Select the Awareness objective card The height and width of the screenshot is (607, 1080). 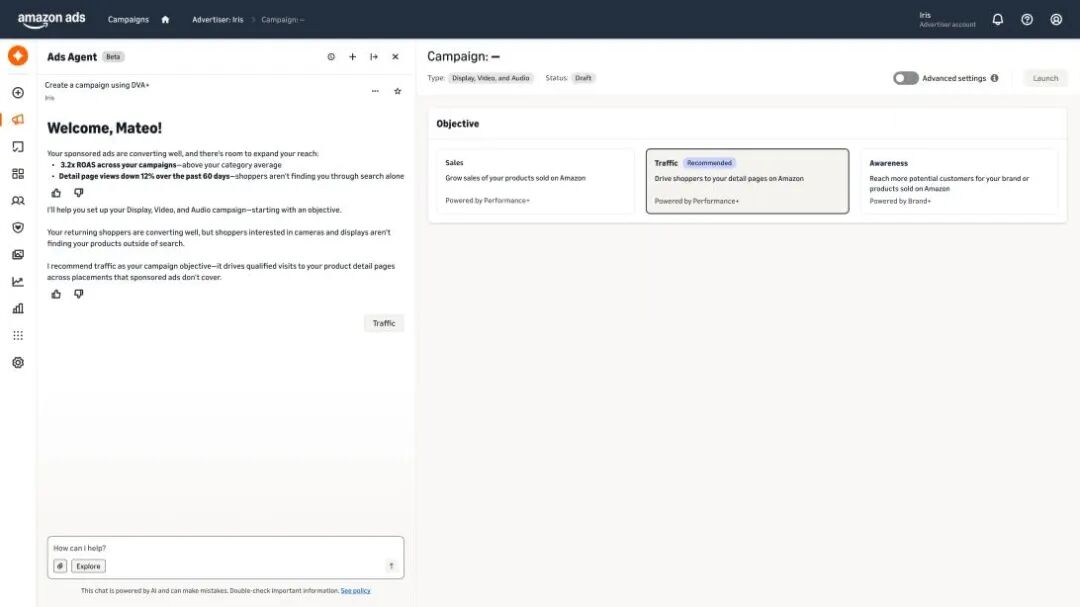point(959,181)
